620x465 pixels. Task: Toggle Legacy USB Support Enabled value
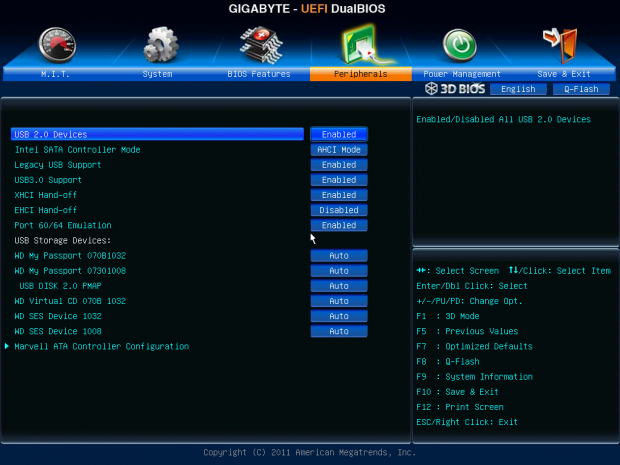coord(339,164)
